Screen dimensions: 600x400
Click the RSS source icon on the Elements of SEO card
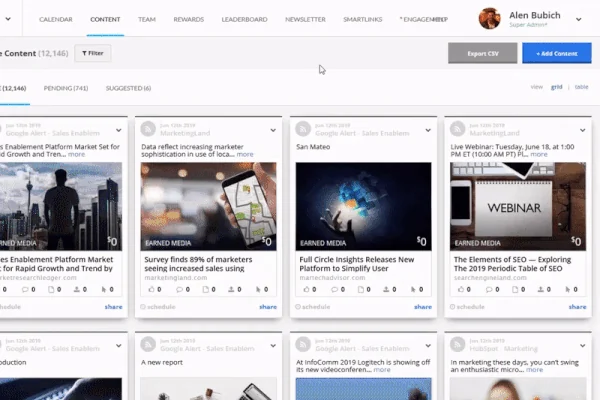click(457, 129)
